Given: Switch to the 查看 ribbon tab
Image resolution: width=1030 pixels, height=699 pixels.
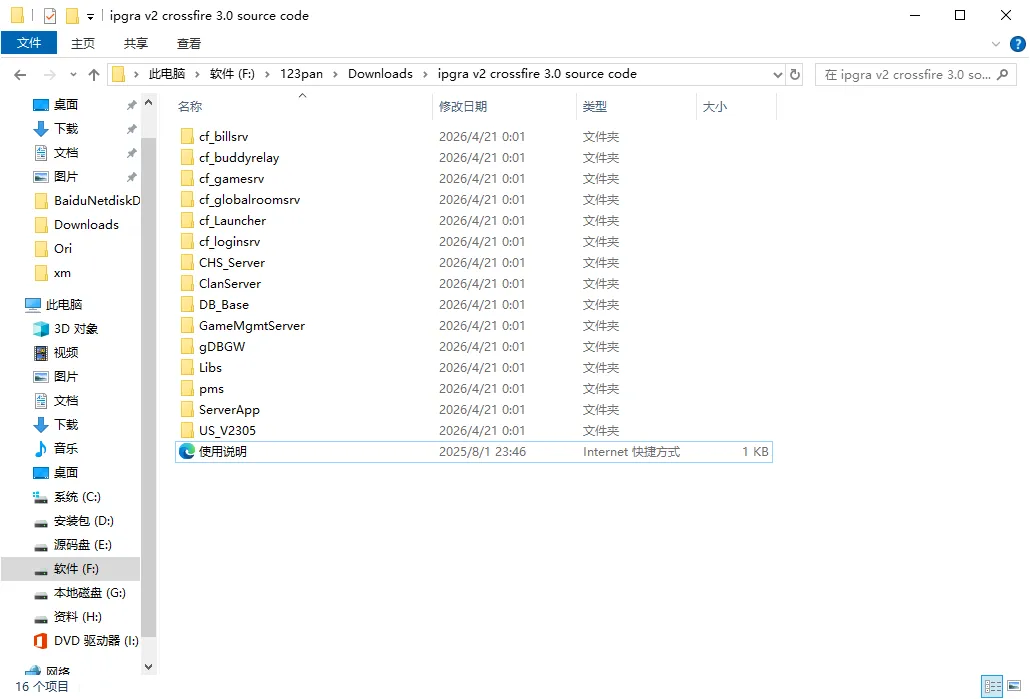Looking at the screenshot, I should (189, 43).
